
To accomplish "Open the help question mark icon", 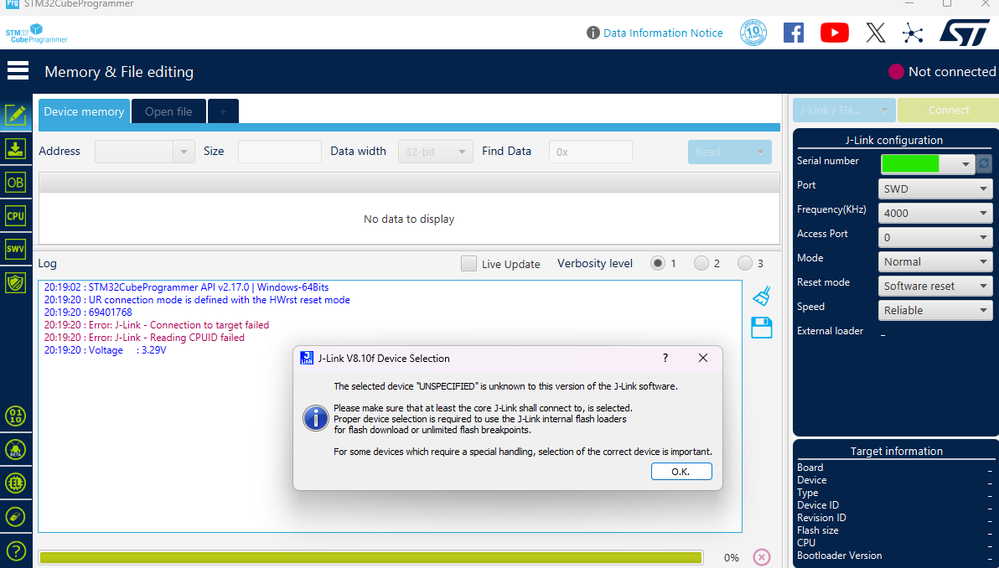I will [x=15, y=551].
